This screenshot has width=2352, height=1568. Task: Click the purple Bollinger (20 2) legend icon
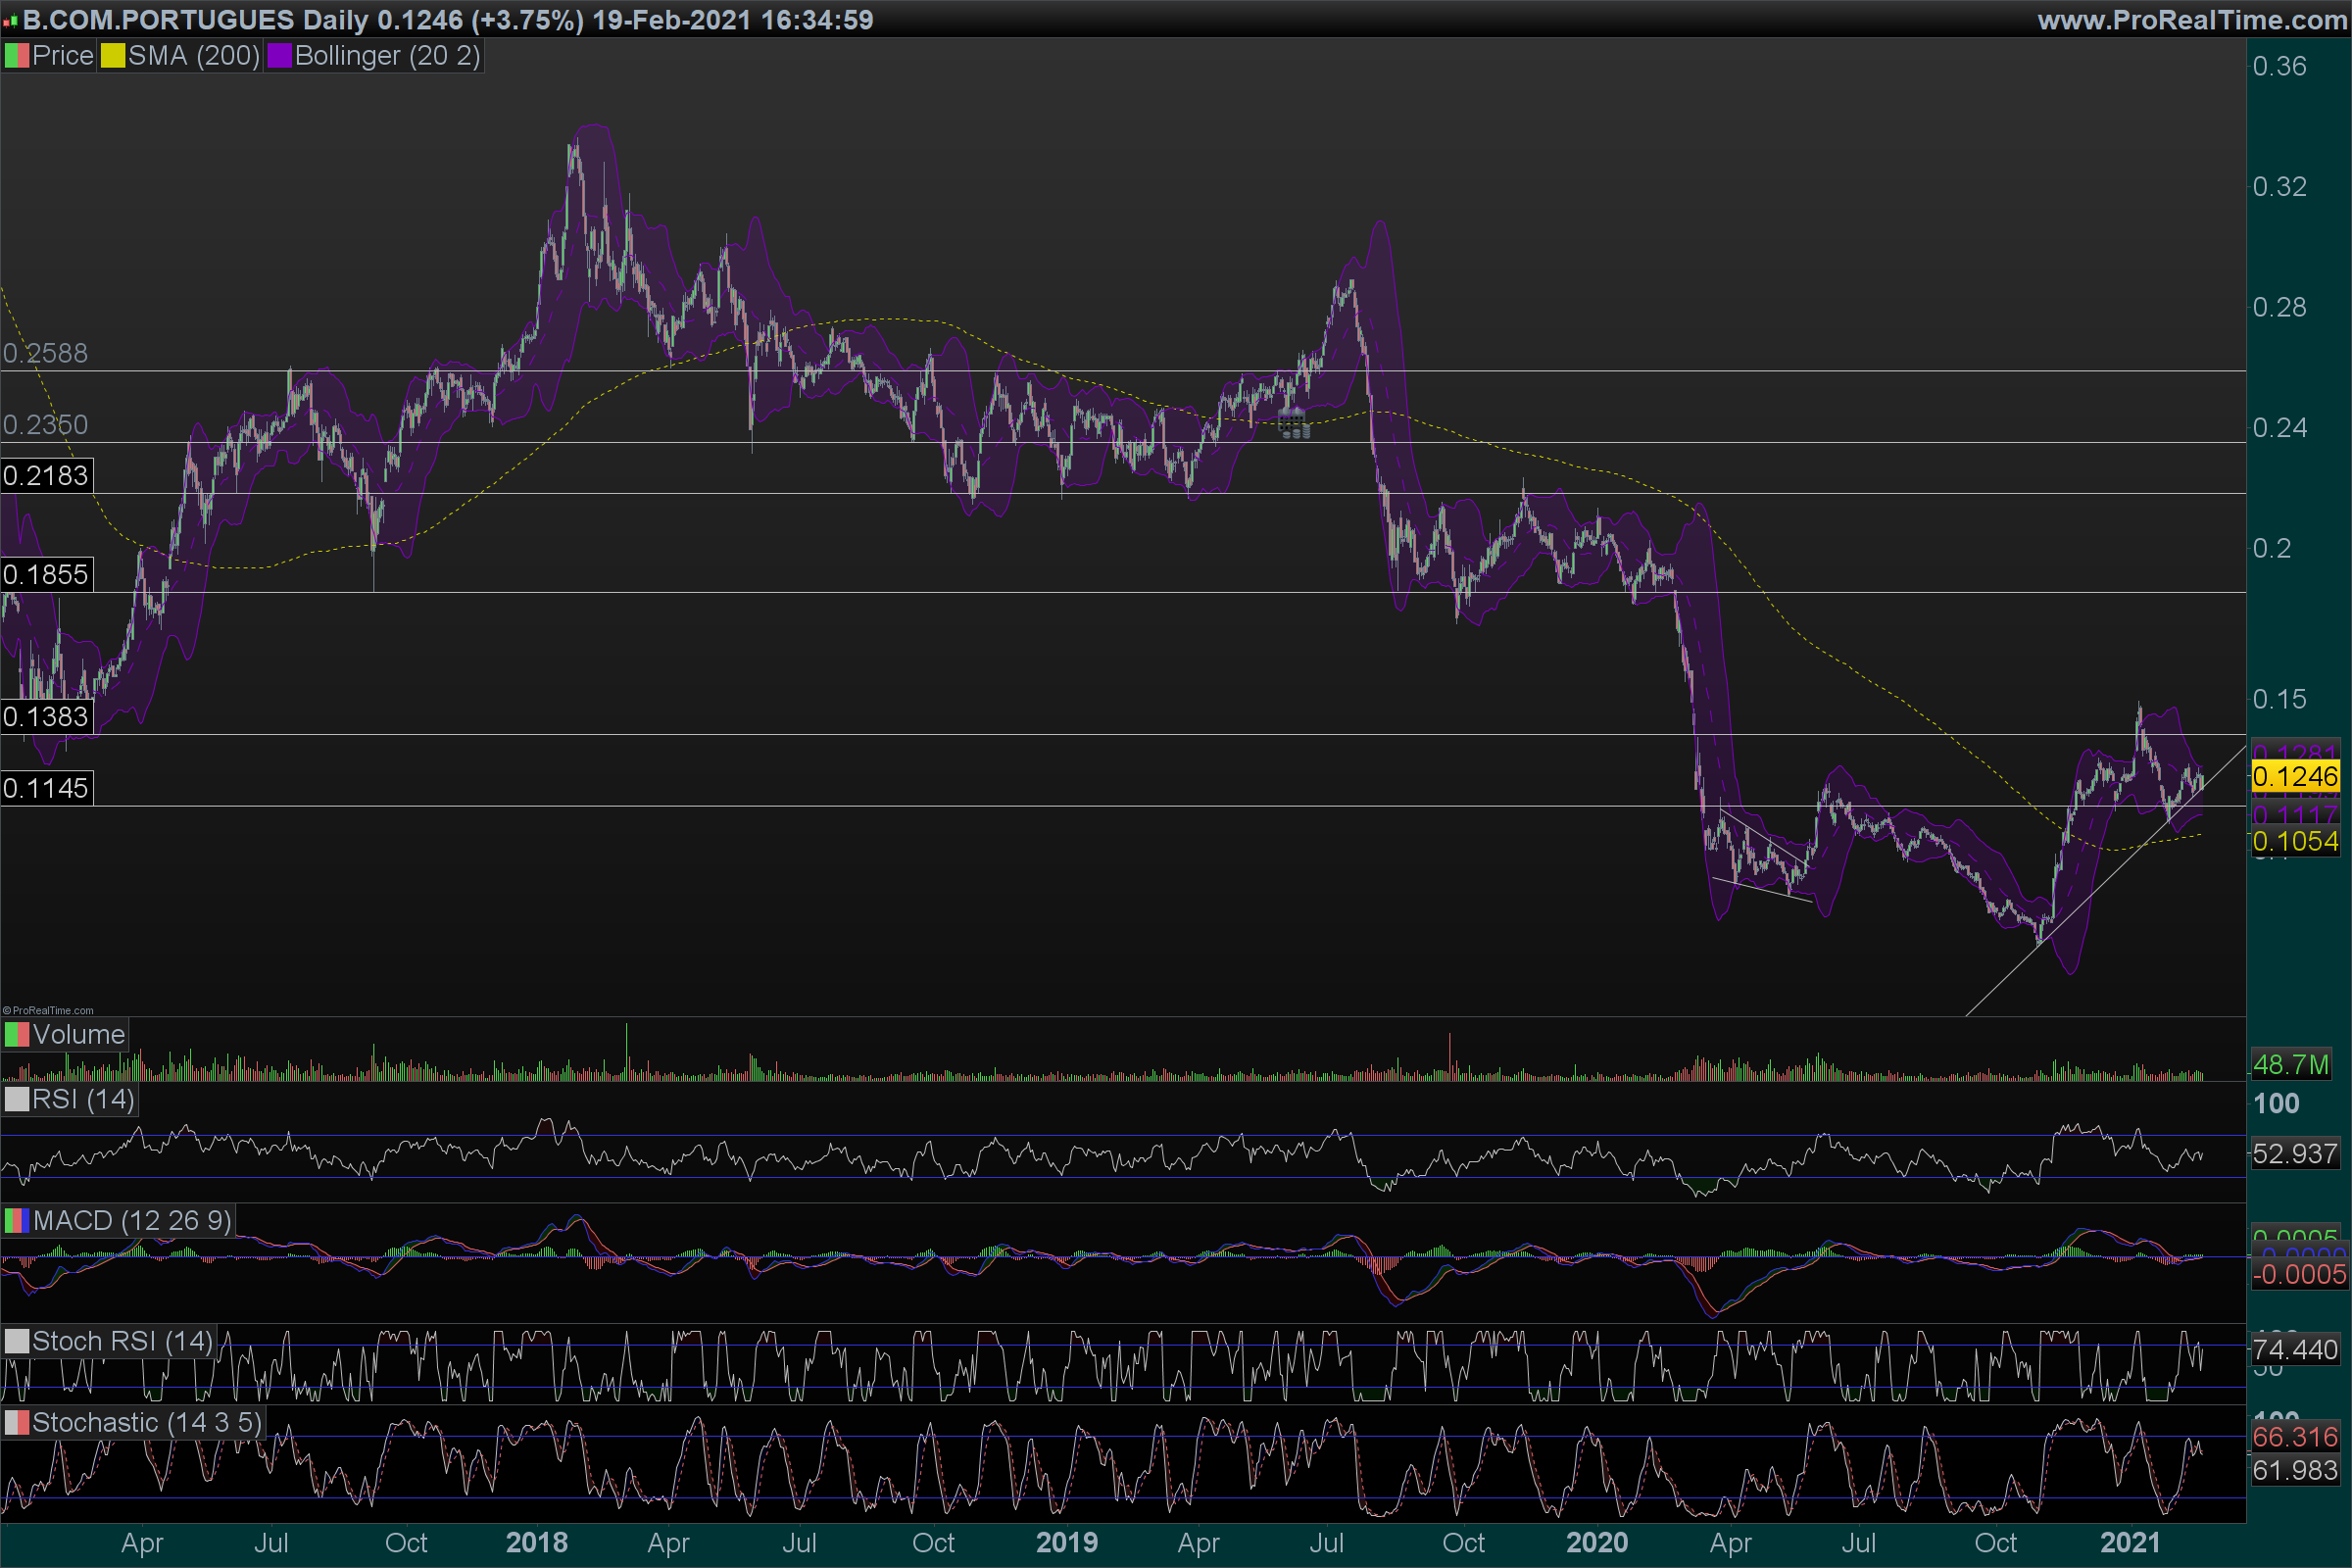(279, 56)
